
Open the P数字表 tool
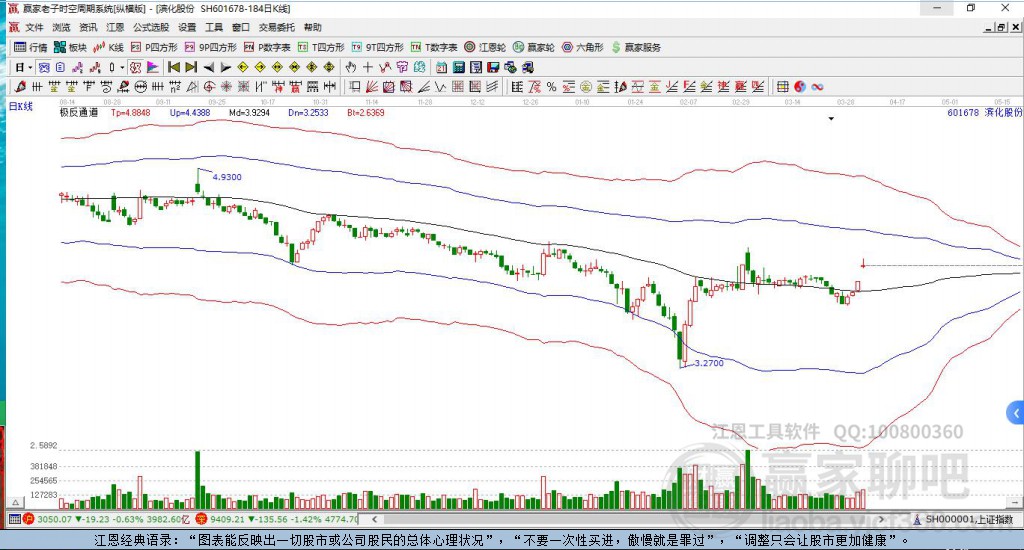click(x=267, y=47)
